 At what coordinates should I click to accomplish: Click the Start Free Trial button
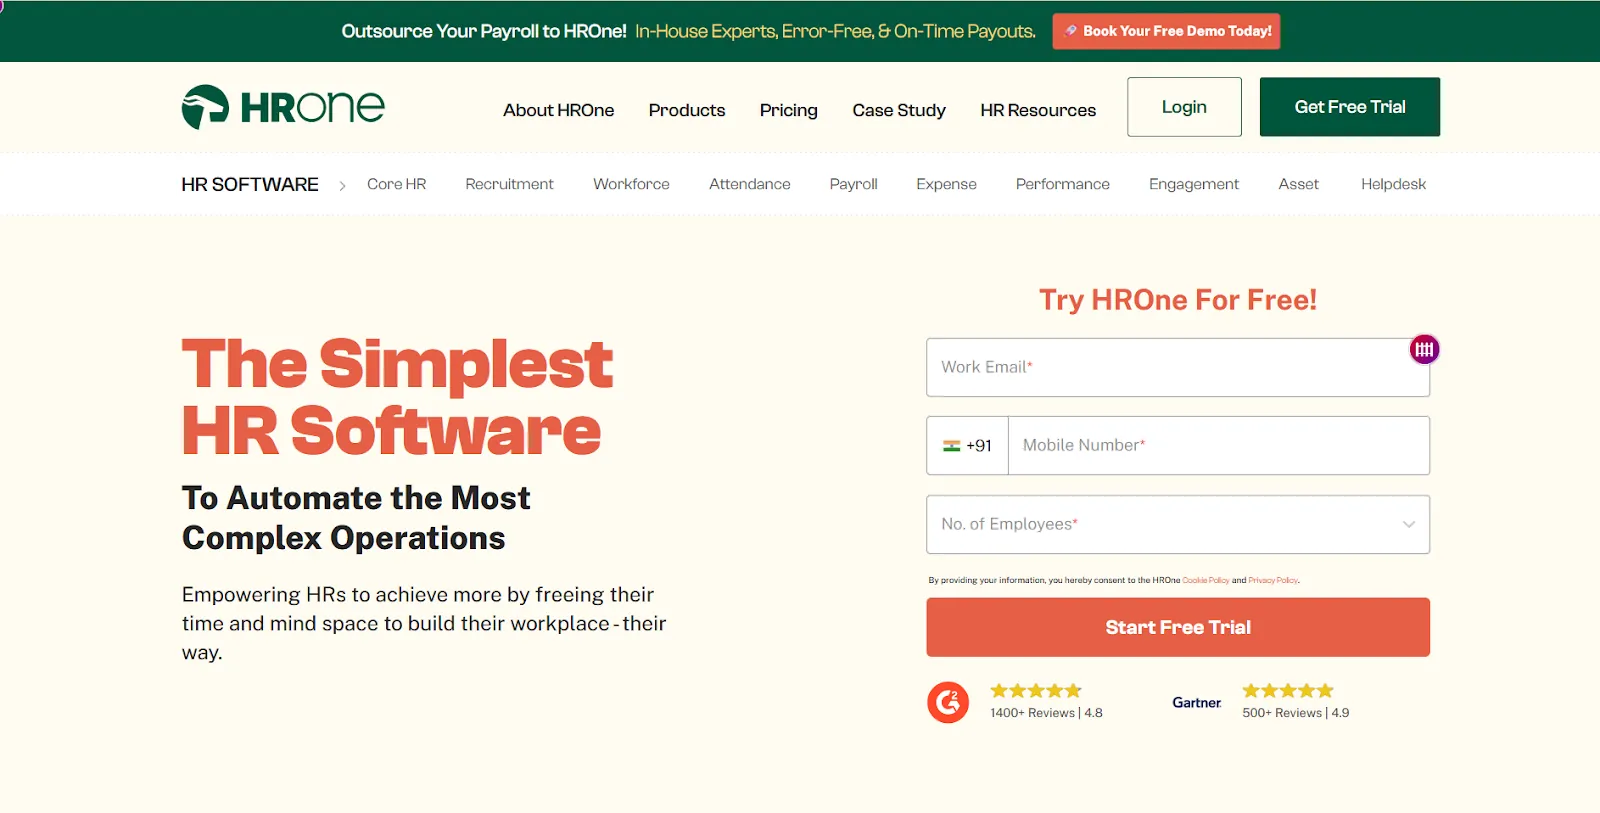(1178, 627)
